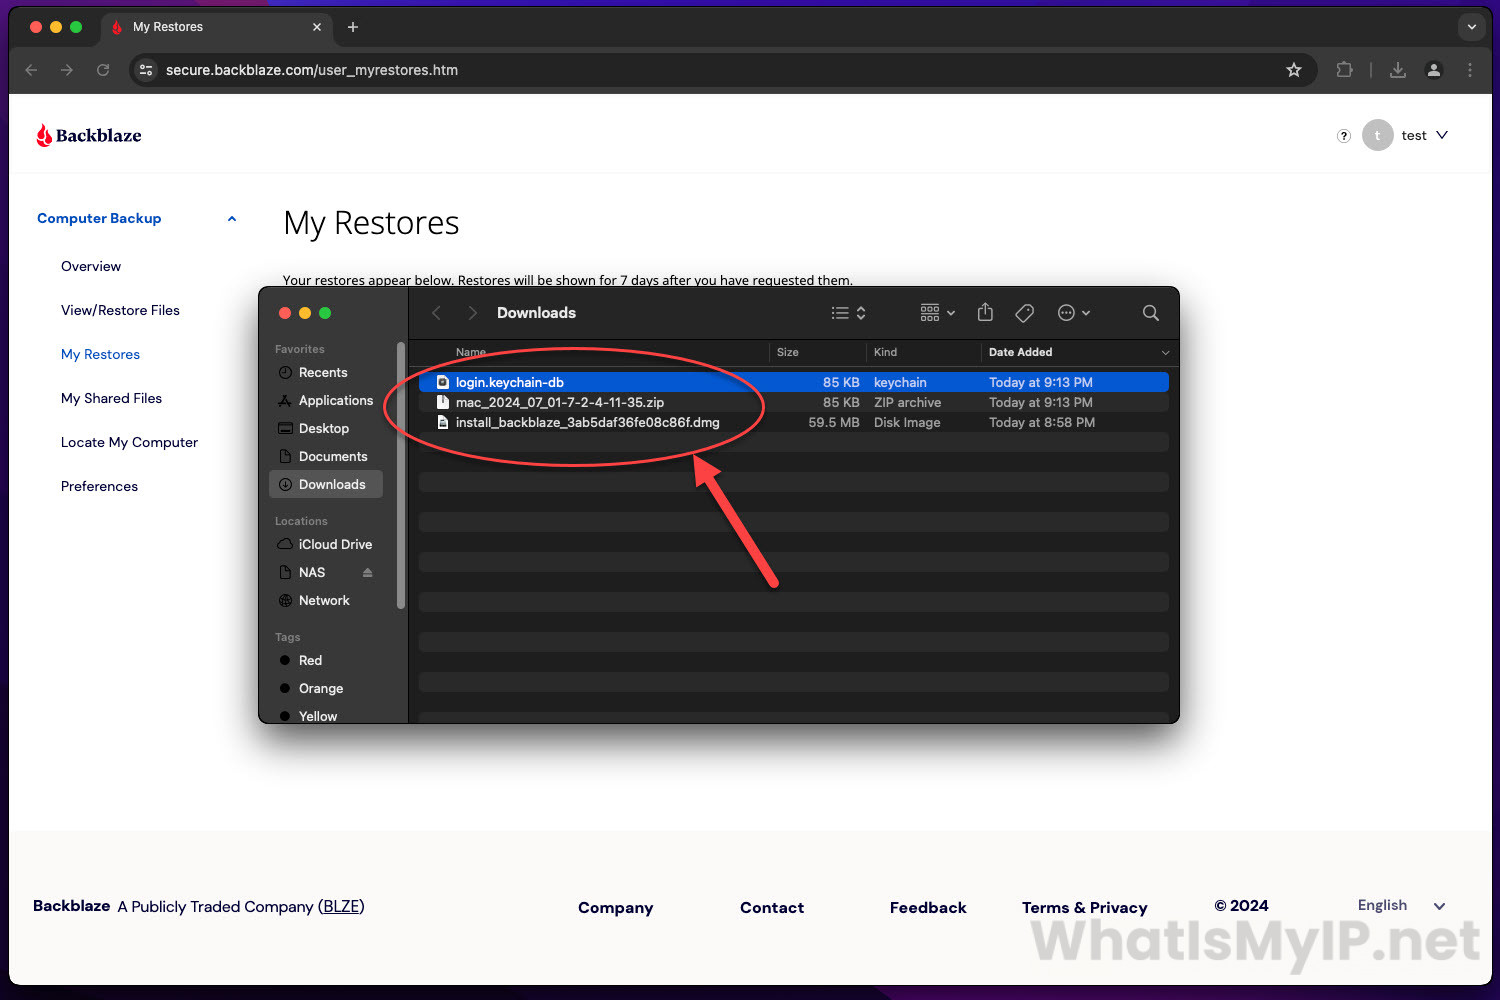This screenshot has height=1000, width=1500.
Task: Eject the NAS volume
Action: [x=367, y=572]
